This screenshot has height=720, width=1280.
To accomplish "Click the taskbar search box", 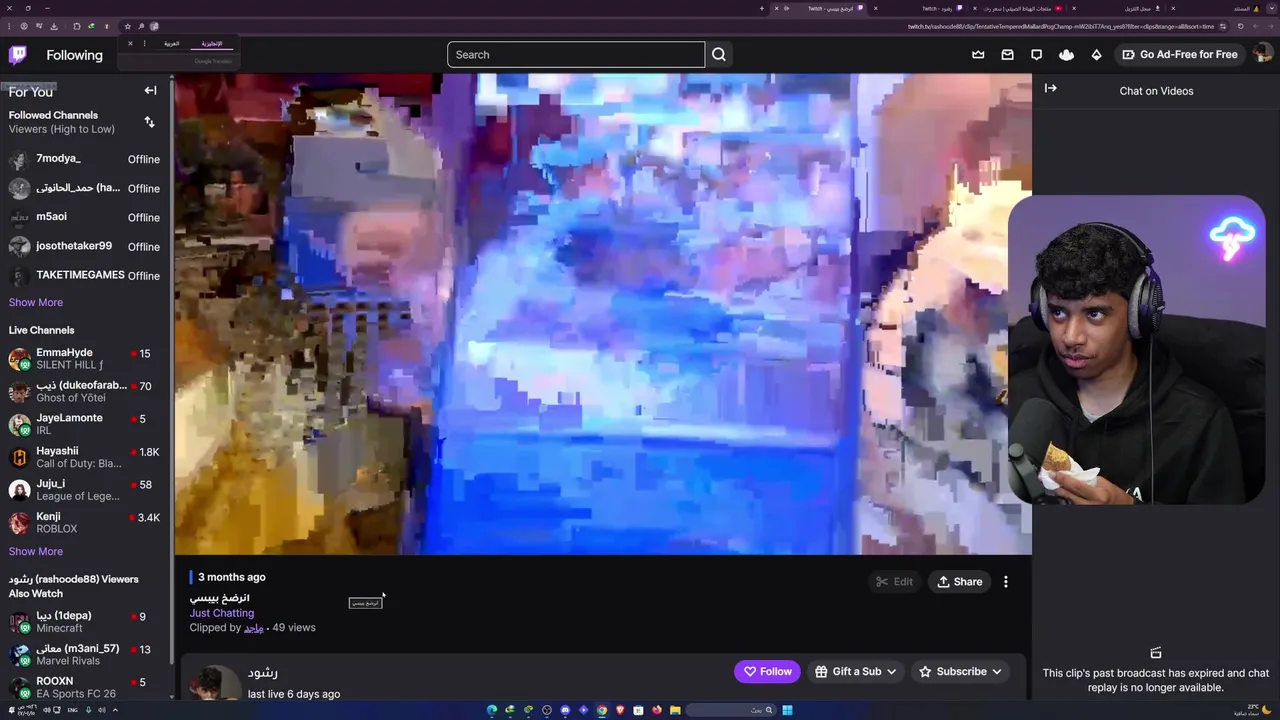I will [x=730, y=710].
